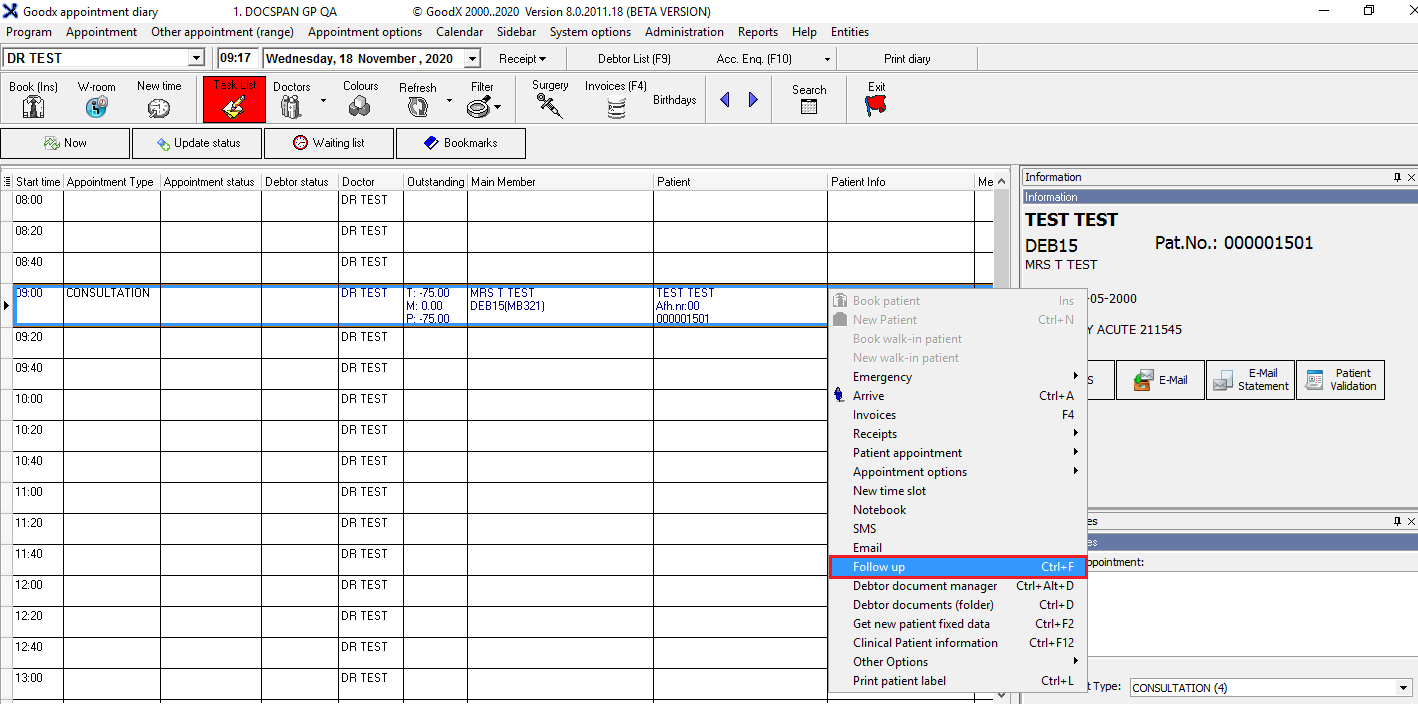
Task: Click the Waiting list button
Action: tap(329, 143)
